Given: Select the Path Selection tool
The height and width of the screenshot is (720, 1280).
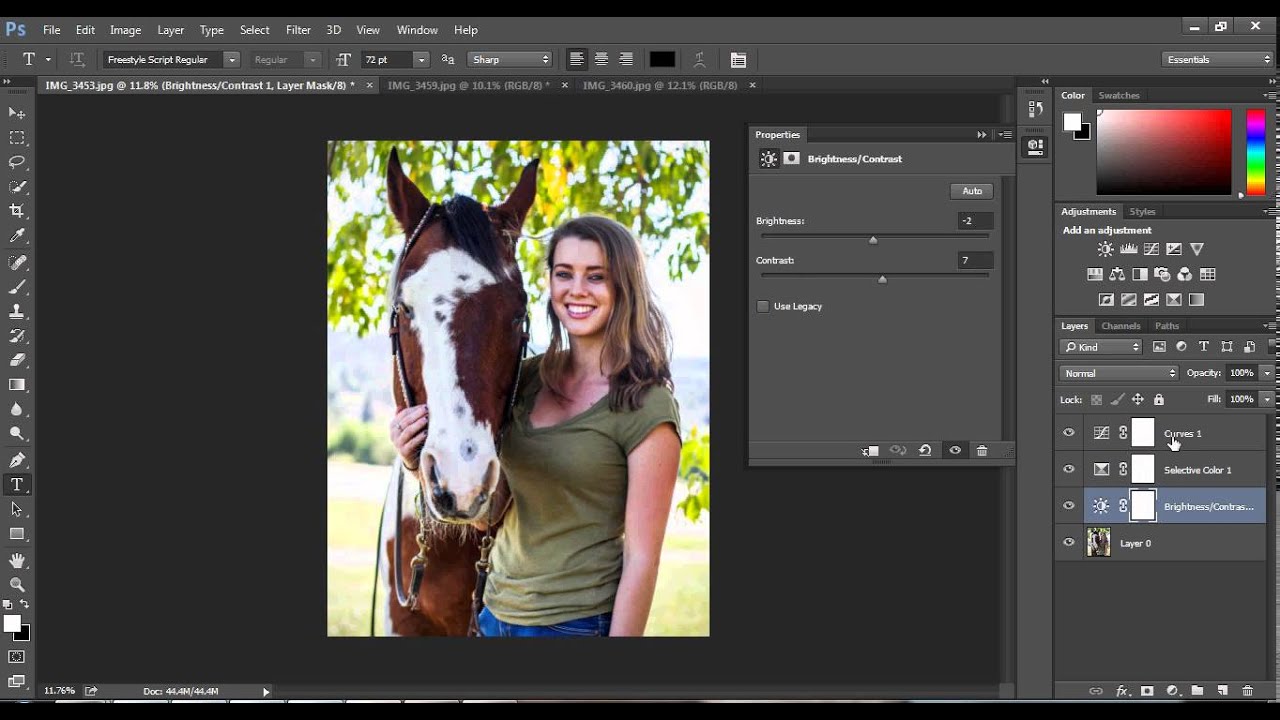Looking at the screenshot, I should coord(17,509).
